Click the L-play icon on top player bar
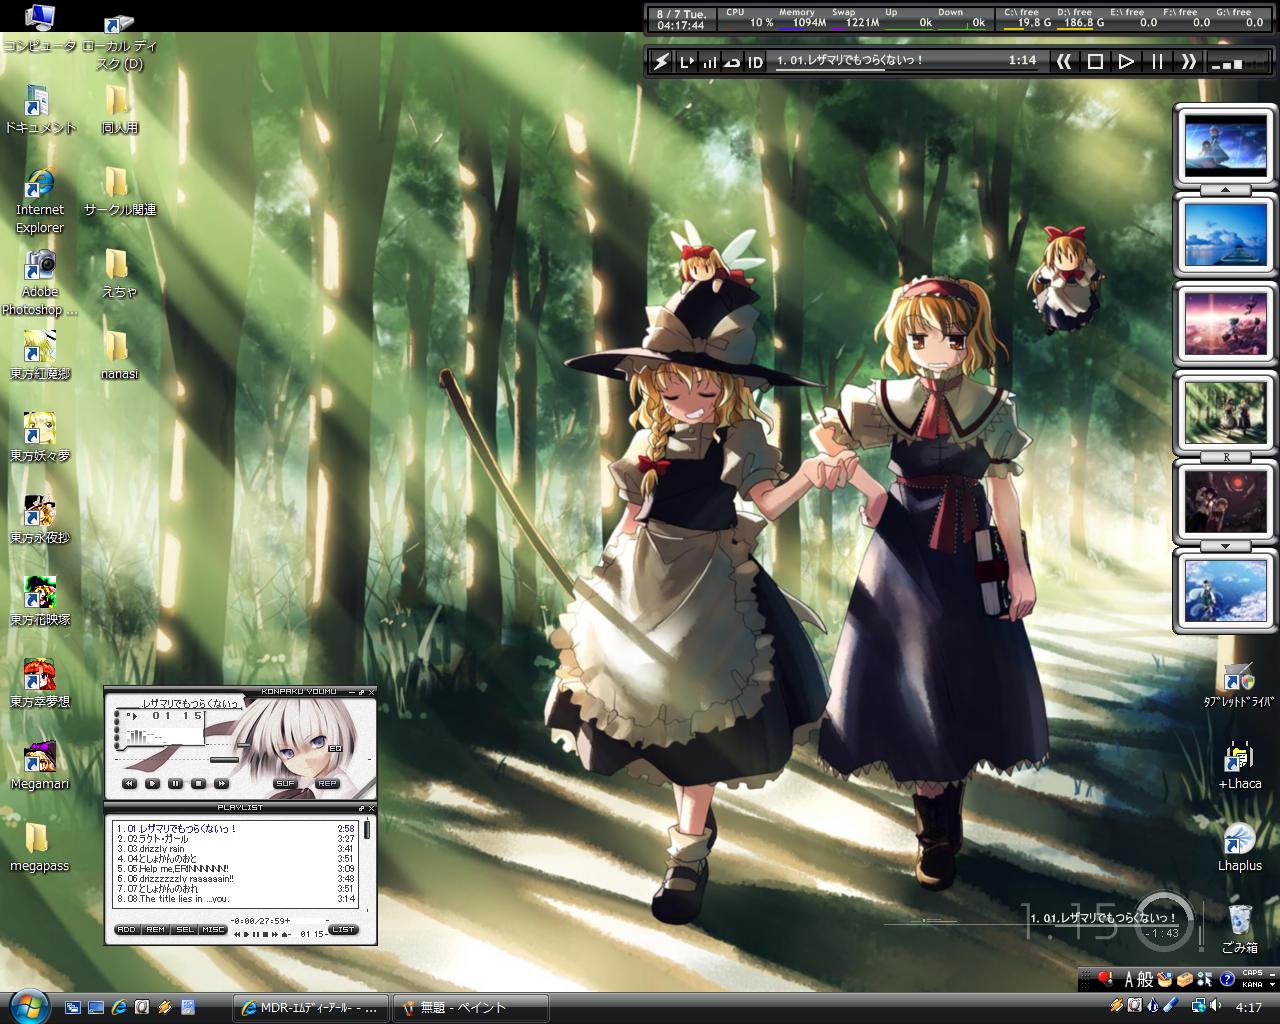Screen dimensions: 1280x1024 (686, 61)
